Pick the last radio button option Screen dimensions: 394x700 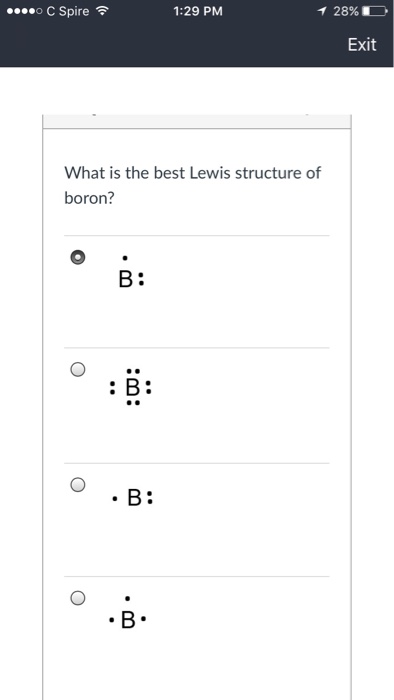(x=78, y=597)
